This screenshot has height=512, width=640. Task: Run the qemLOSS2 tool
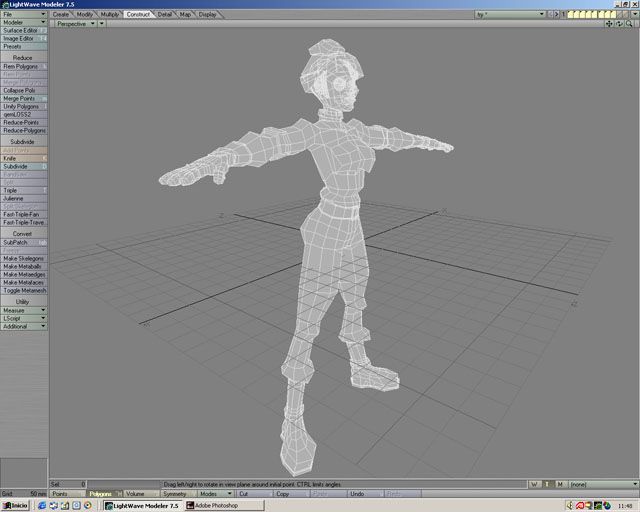click(x=24, y=115)
